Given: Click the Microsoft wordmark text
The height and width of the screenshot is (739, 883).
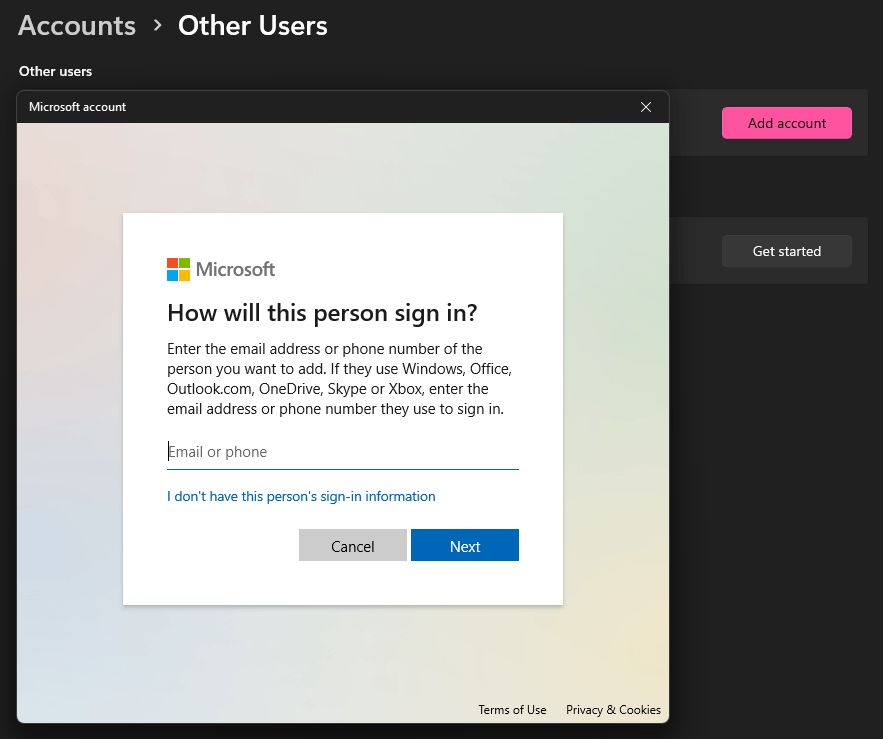Looking at the screenshot, I should [x=235, y=269].
